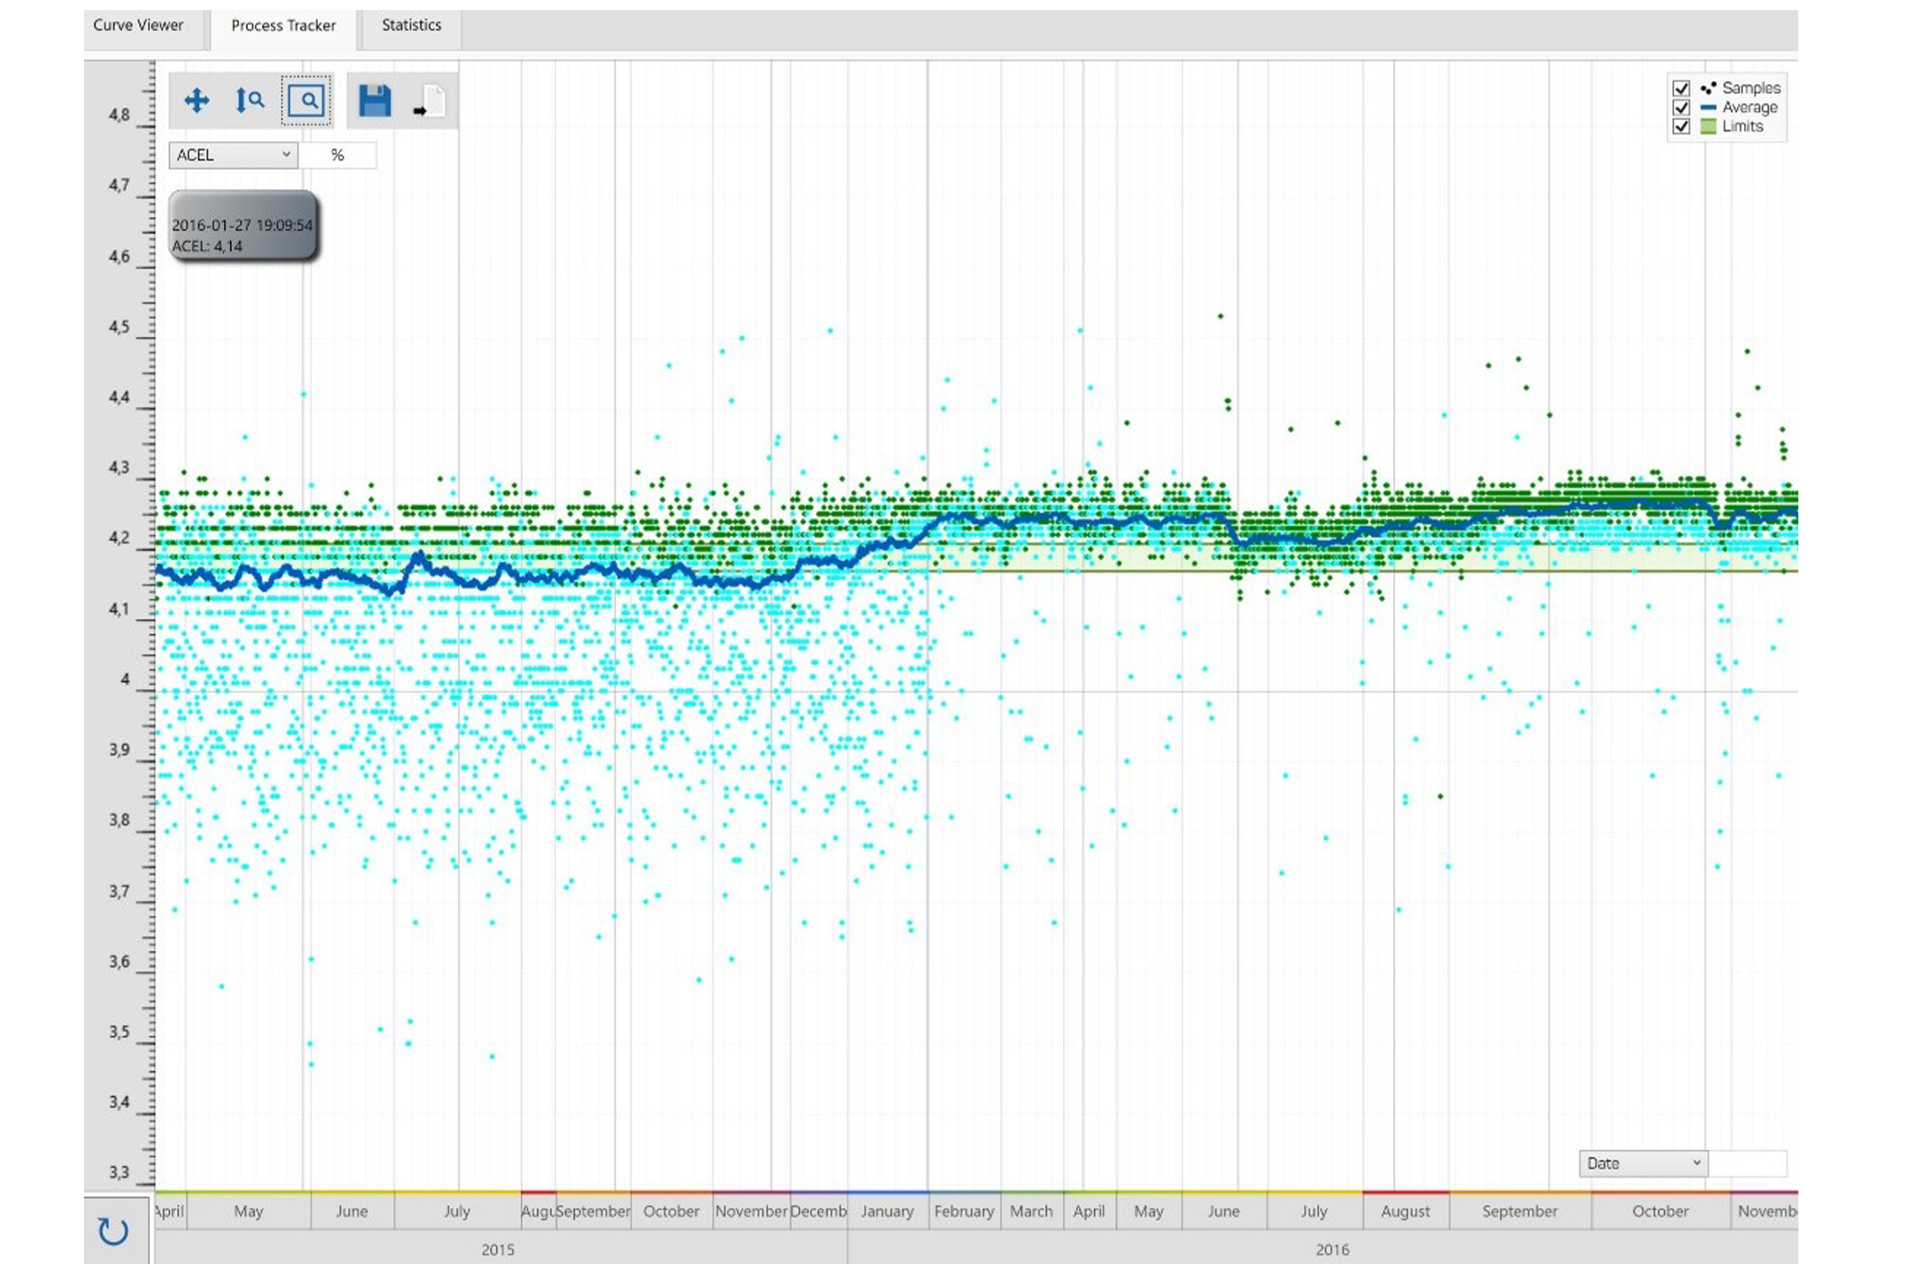Open the Date axis dropdown

(x=1643, y=1163)
